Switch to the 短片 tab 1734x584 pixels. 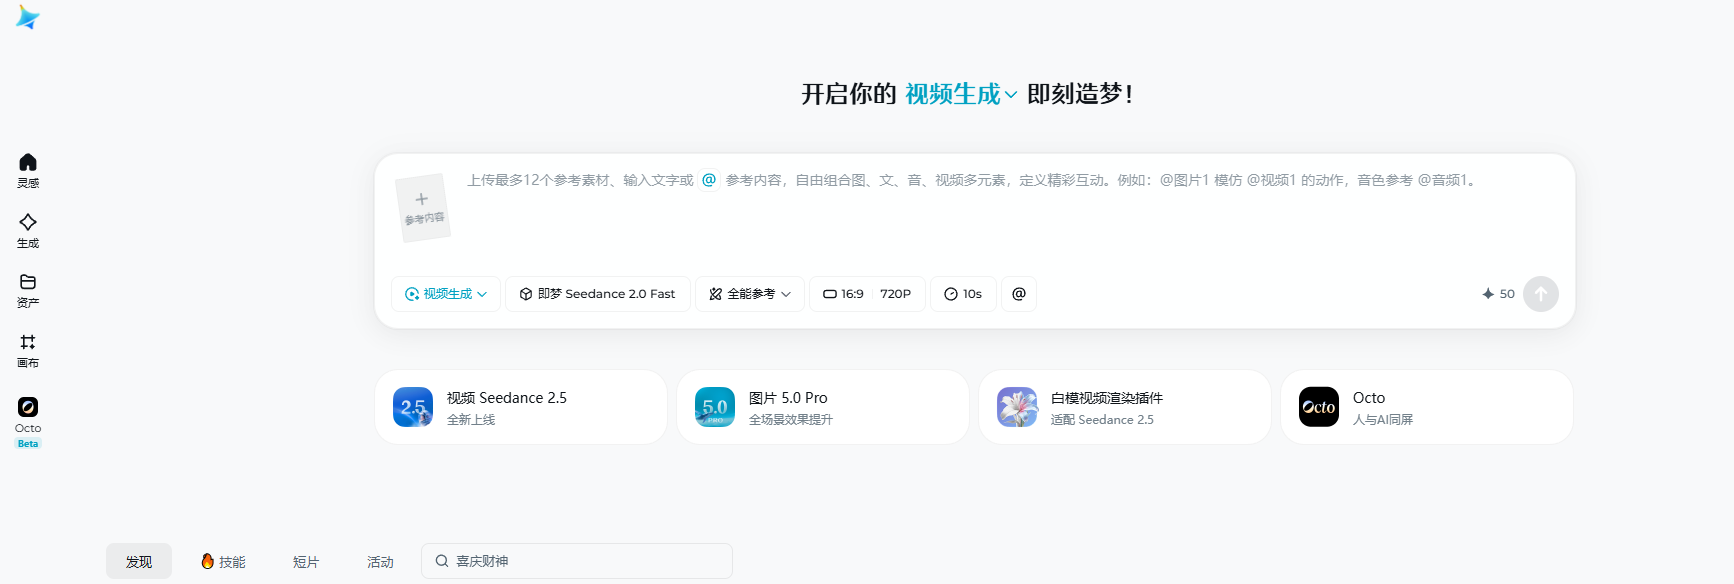click(x=306, y=562)
